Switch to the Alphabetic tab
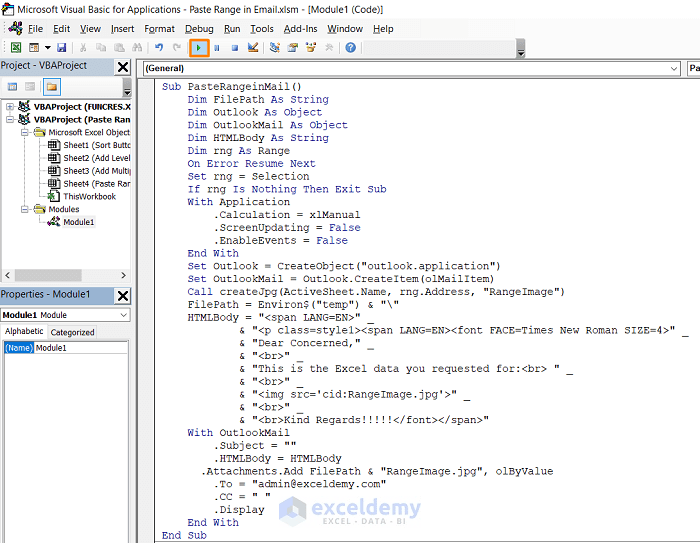Image resolution: width=700 pixels, height=543 pixels. point(24,331)
